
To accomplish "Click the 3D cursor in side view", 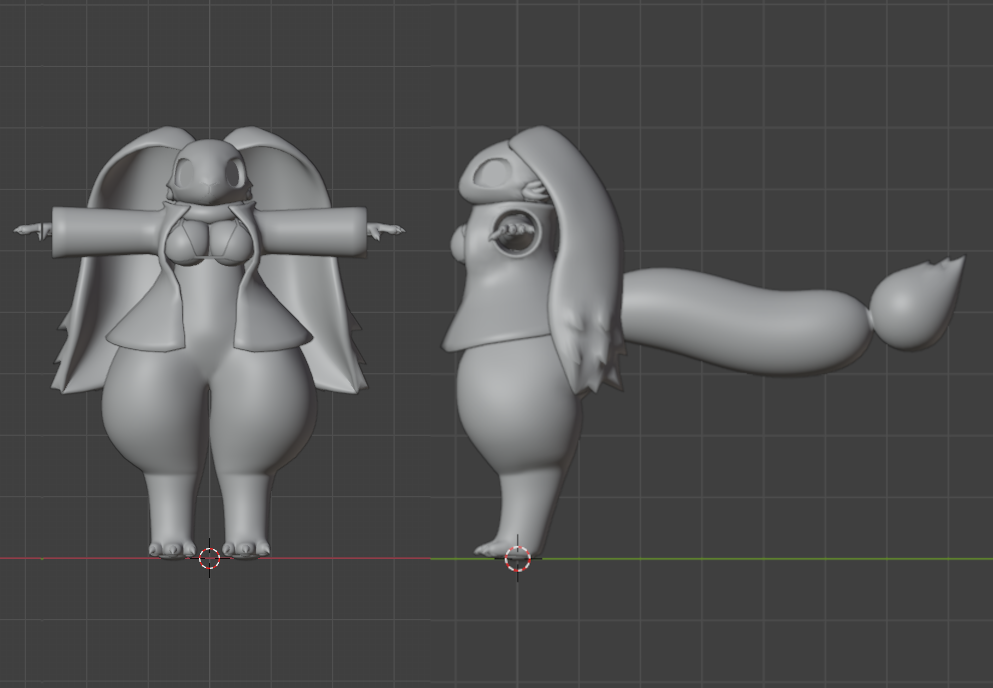I will pos(518,559).
